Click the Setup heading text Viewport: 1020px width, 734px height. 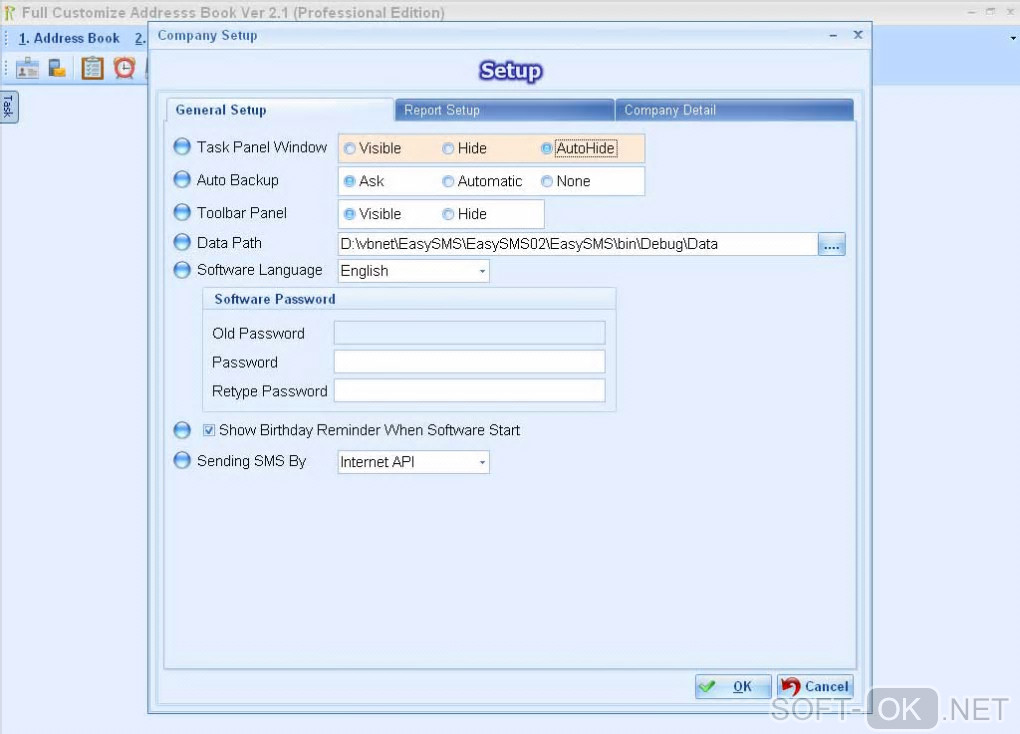[511, 70]
